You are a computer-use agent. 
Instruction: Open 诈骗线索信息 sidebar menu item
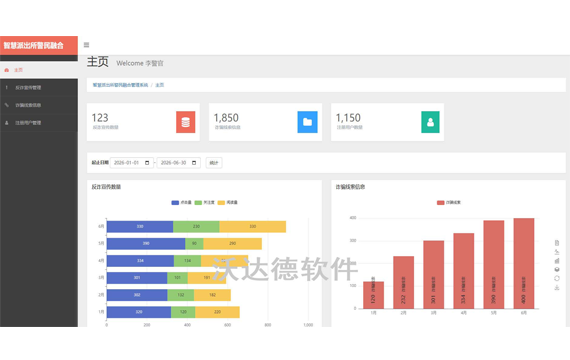click(39, 105)
